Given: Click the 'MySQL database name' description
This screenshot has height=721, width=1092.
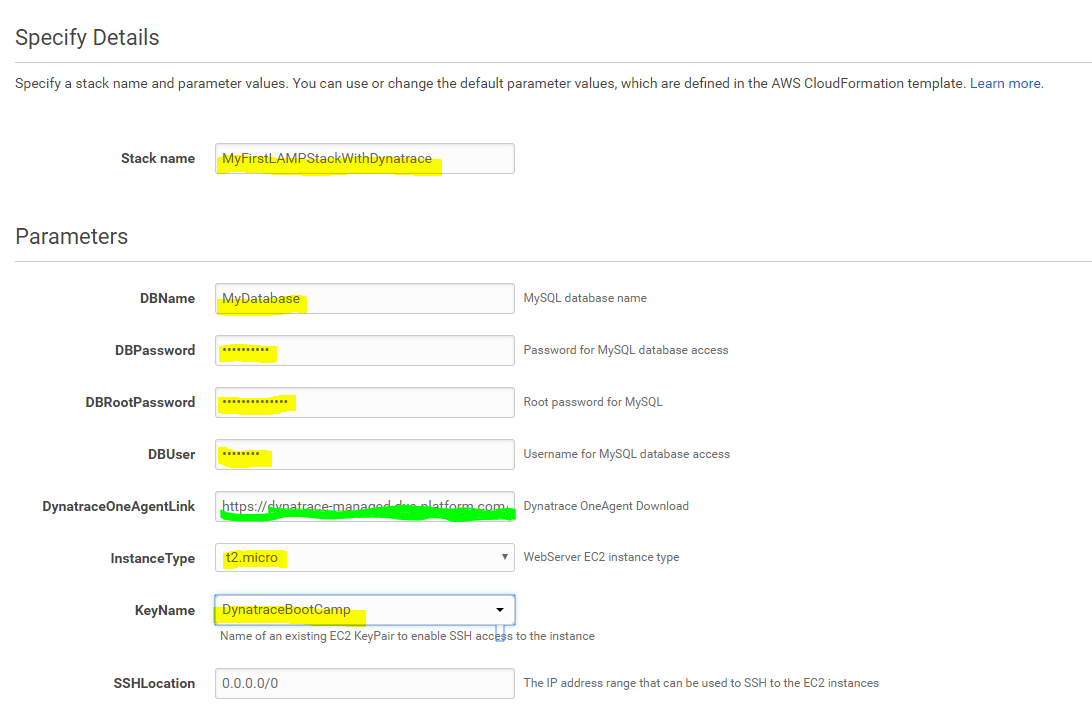Looking at the screenshot, I should click(x=585, y=298).
